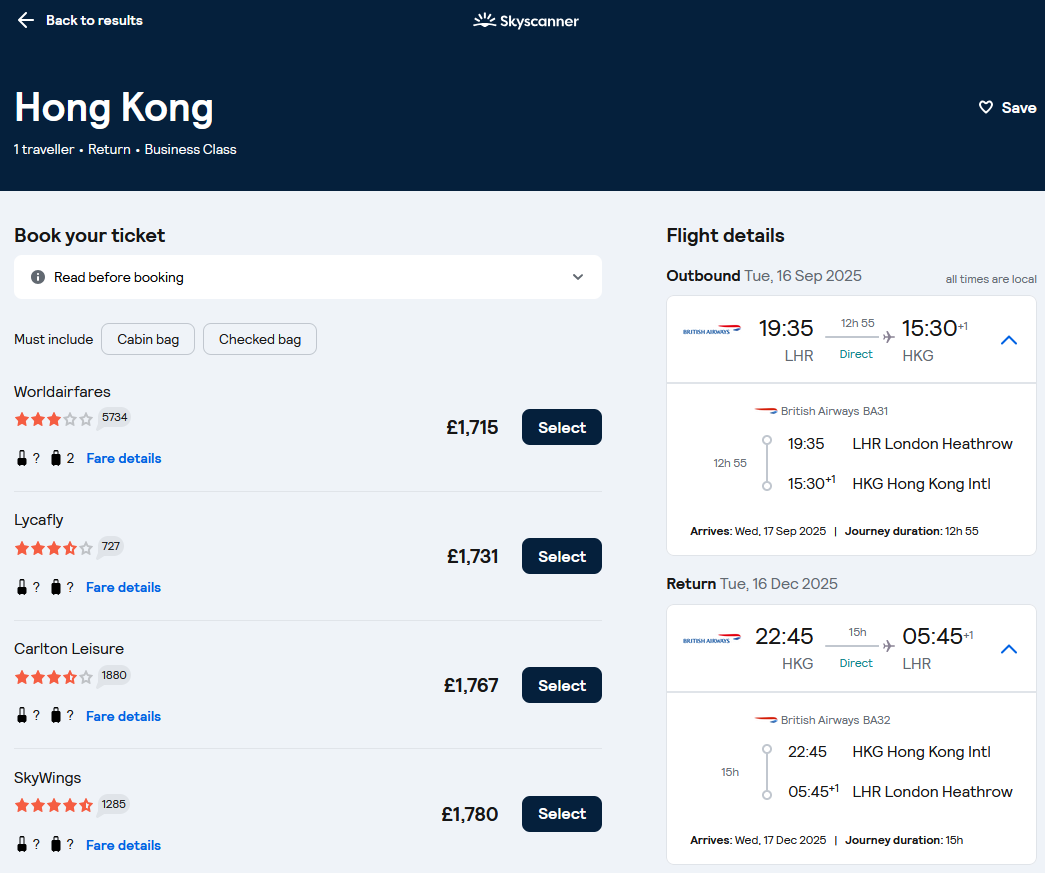1045x873 pixels.
Task: Toggle the Cabin bag filter
Action: click(147, 339)
